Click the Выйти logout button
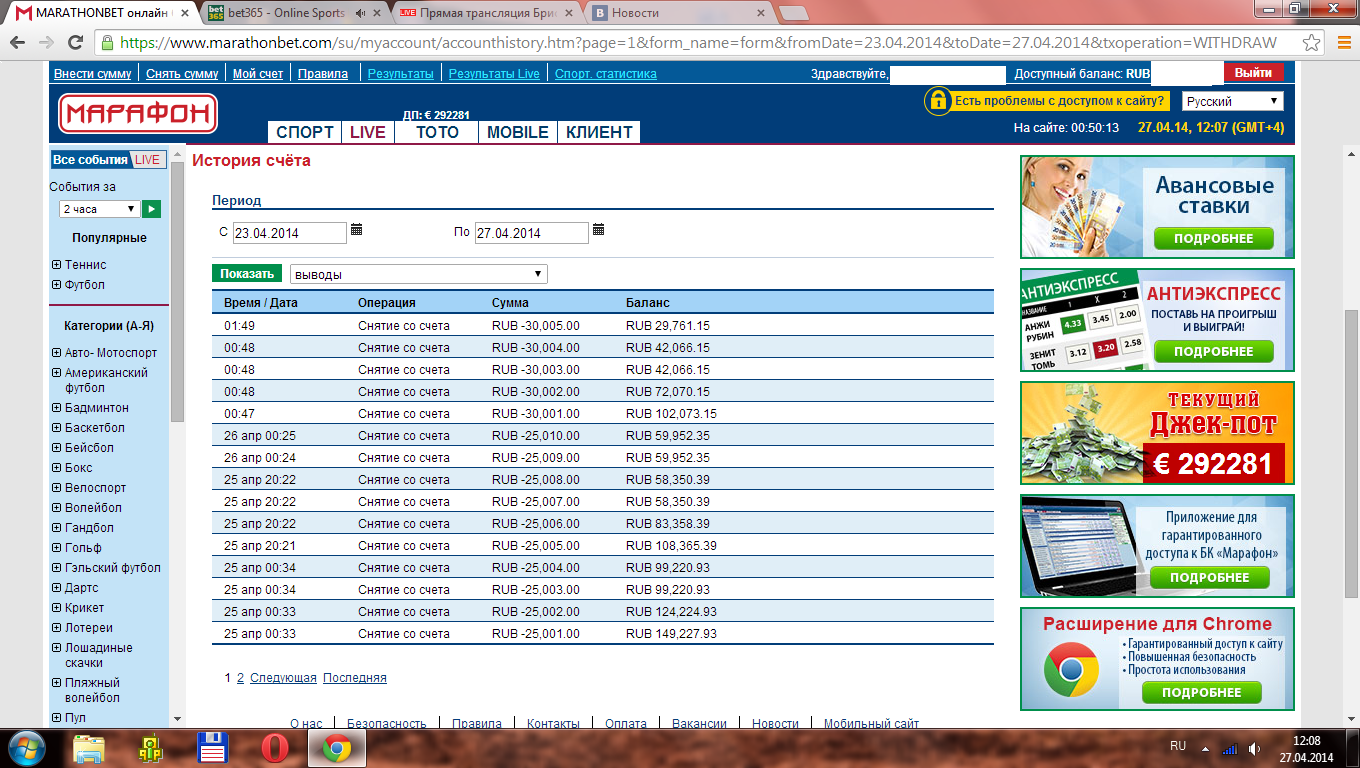 pos(1253,73)
